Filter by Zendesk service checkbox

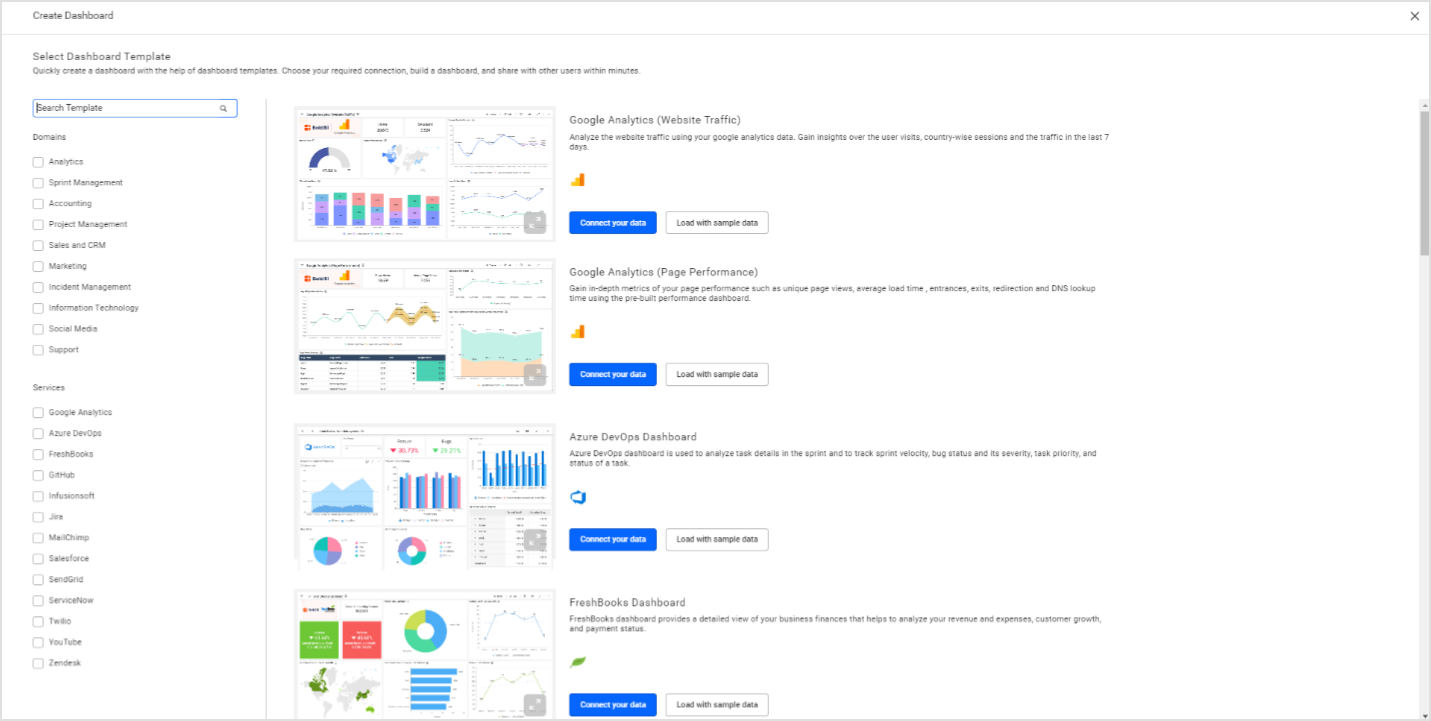38,663
